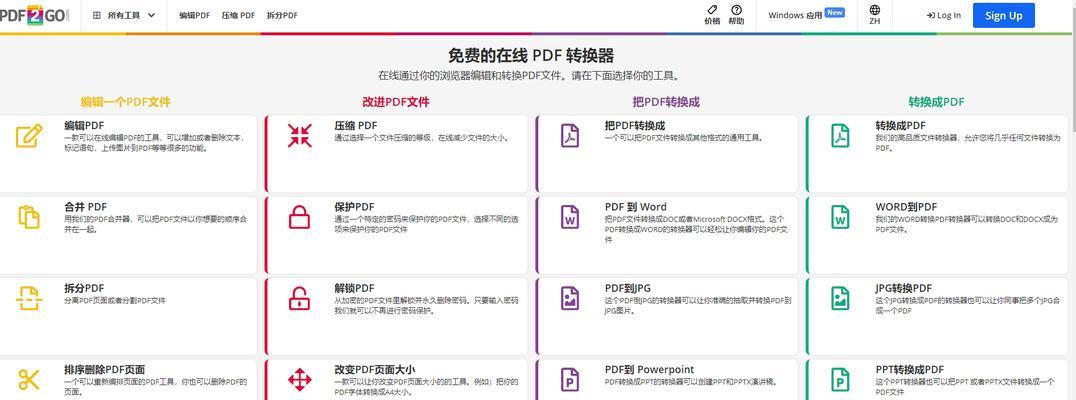Click the 转换成PDF green file icon
The image size is (1076, 400).
tap(840, 136)
